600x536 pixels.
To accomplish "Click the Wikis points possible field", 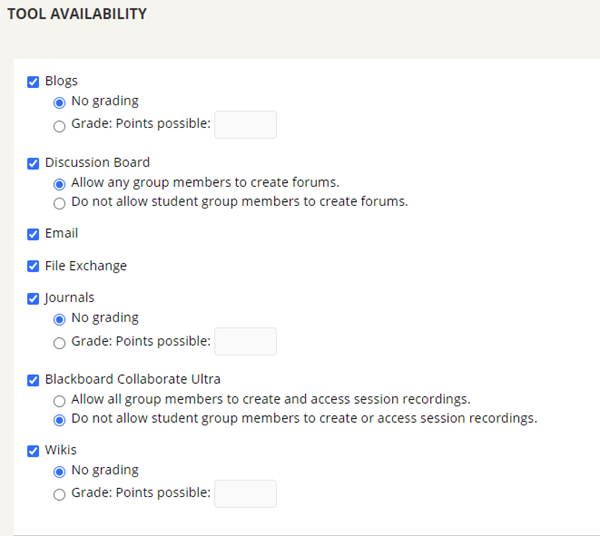I will click(x=245, y=494).
